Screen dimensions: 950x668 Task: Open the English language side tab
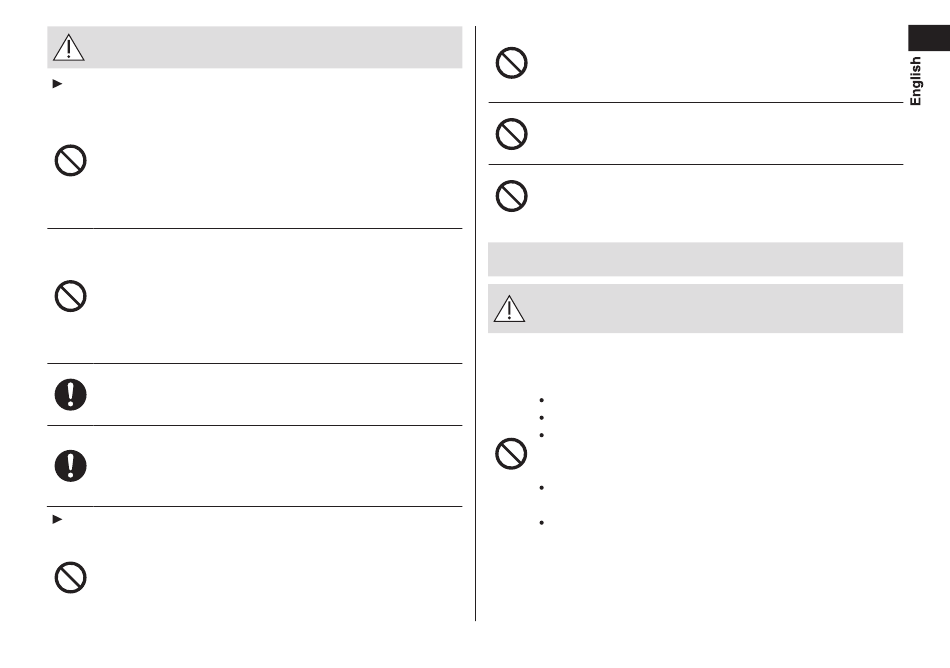[x=915, y=81]
